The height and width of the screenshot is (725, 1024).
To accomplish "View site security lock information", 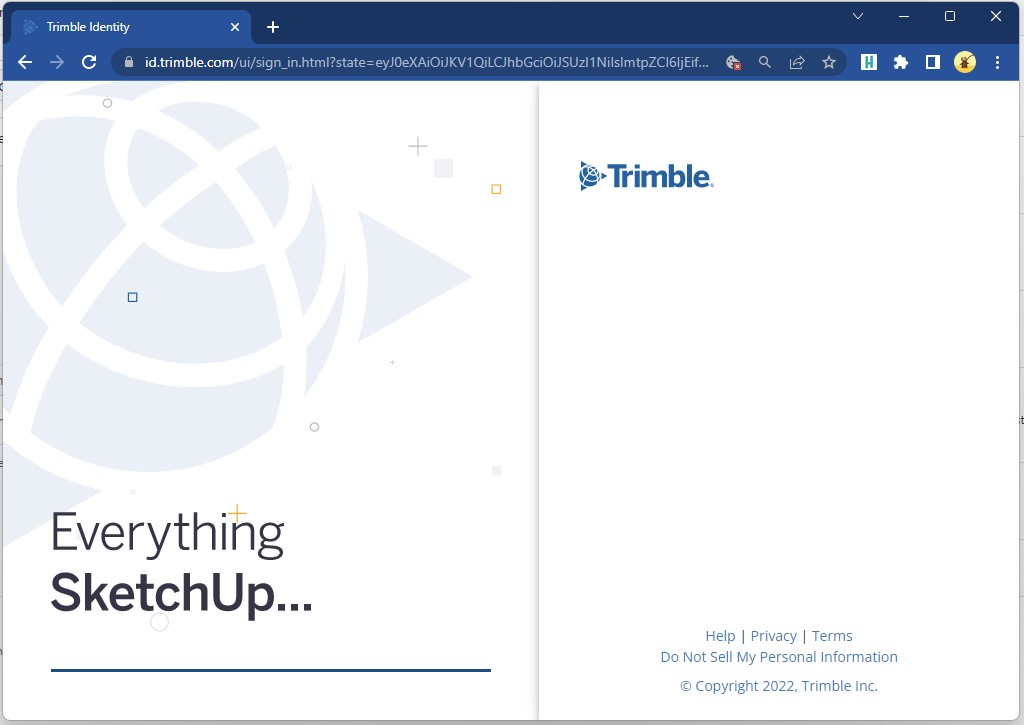I will pos(129,62).
